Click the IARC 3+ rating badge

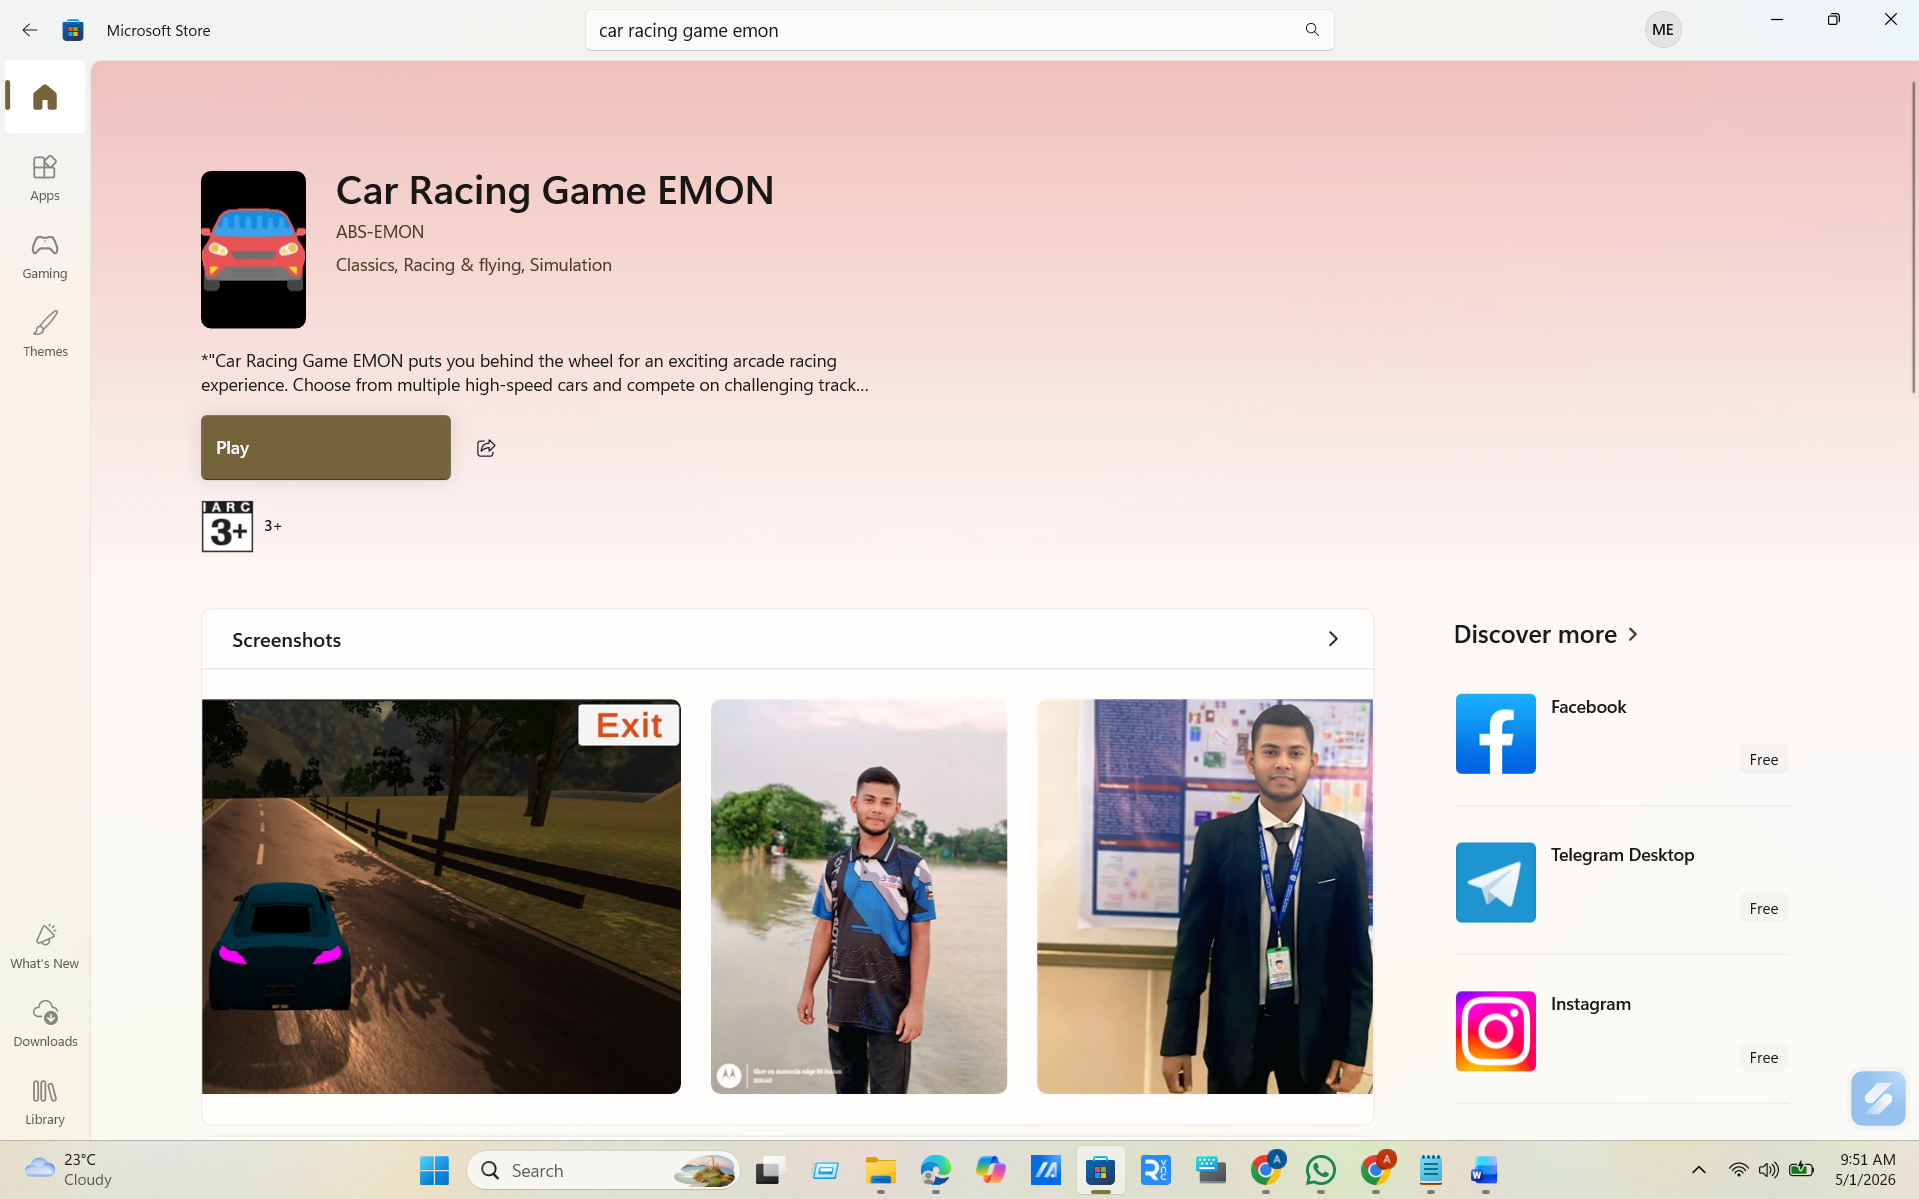(x=227, y=526)
